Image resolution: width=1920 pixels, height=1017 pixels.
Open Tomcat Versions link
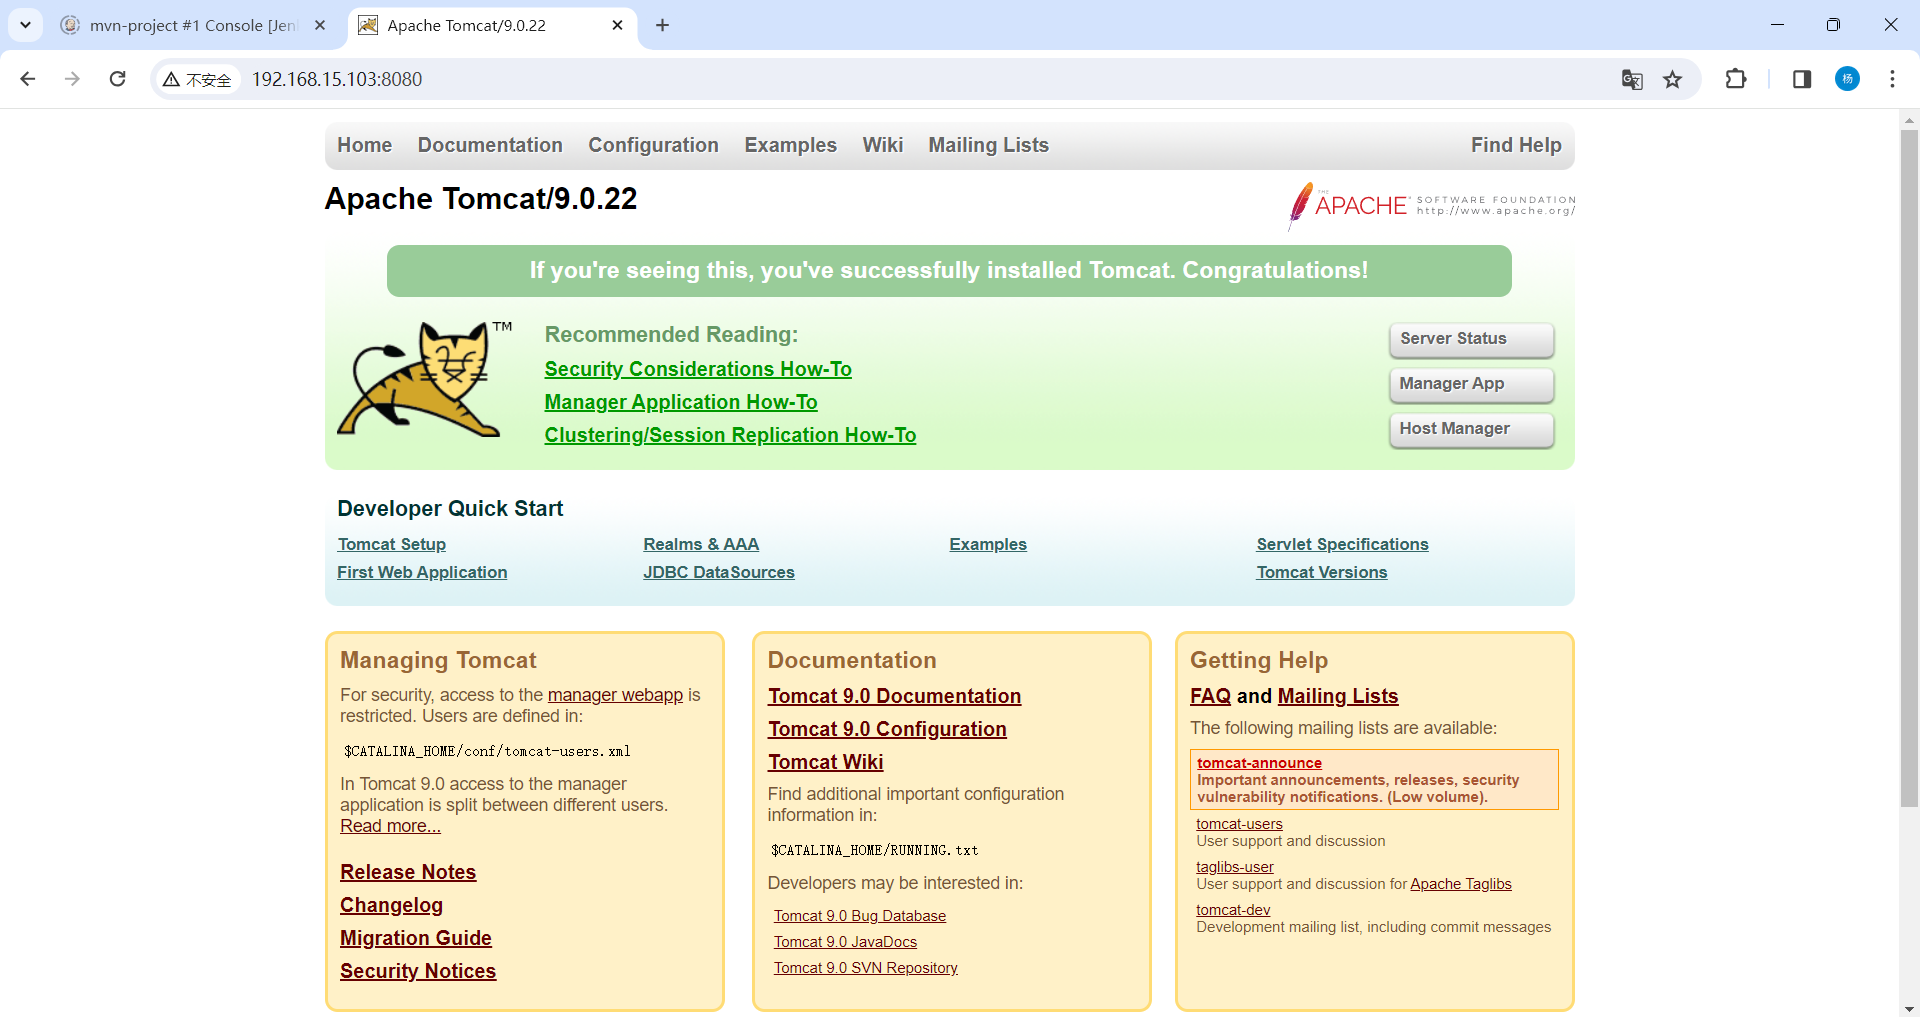tap(1322, 572)
